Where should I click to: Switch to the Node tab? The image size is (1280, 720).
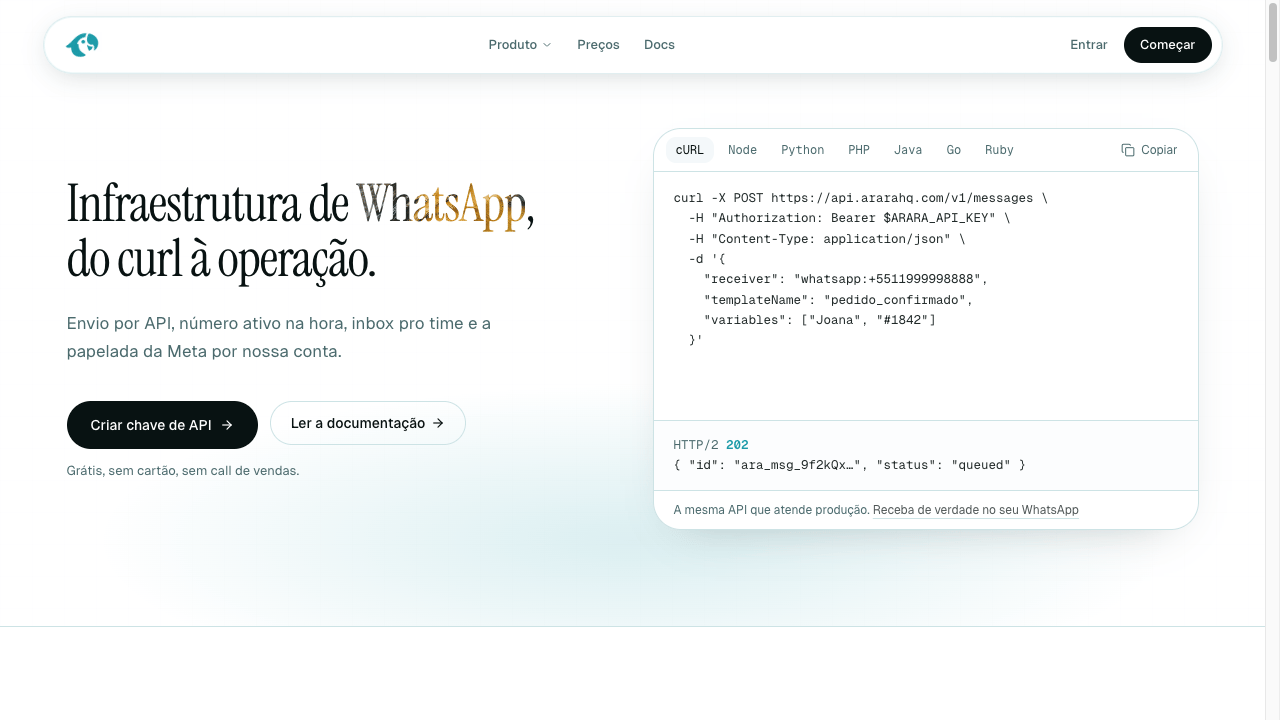742,150
